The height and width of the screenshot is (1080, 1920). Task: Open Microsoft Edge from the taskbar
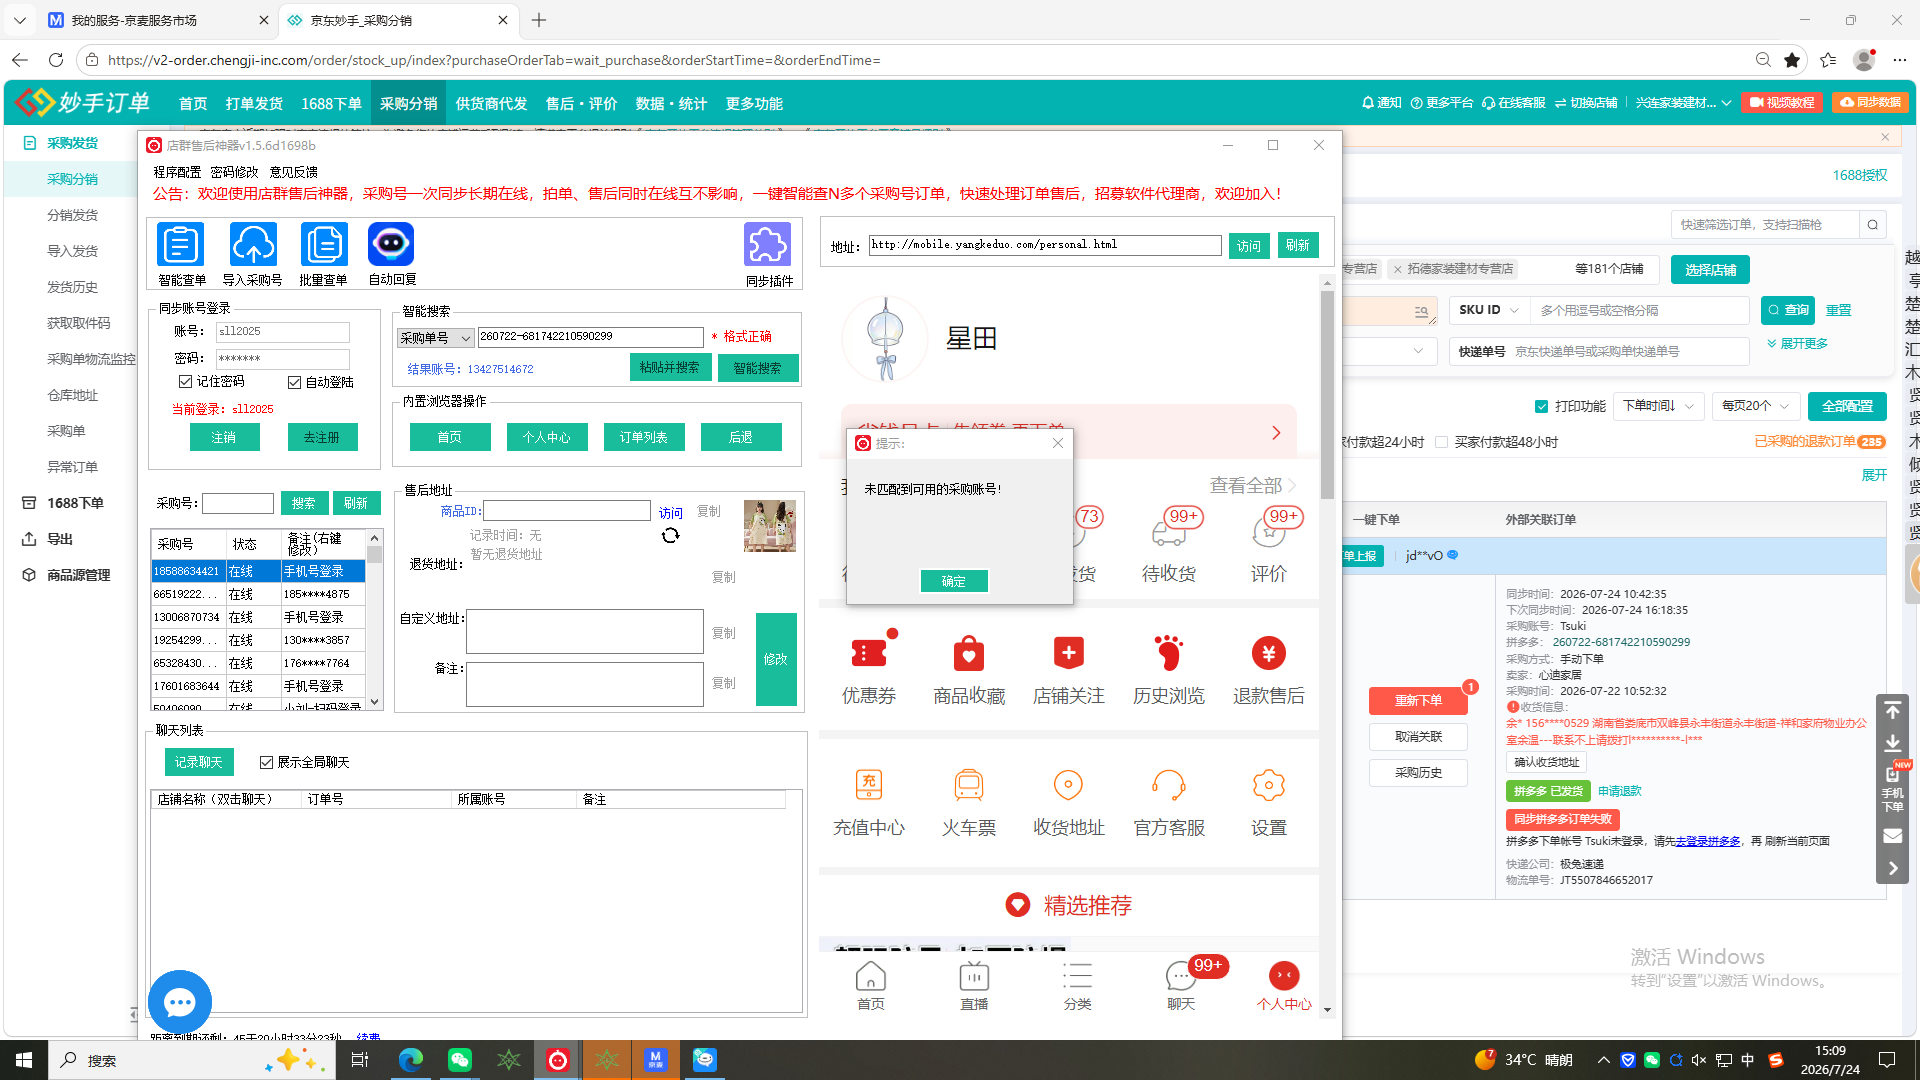pyautogui.click(x=411, y=1060)
